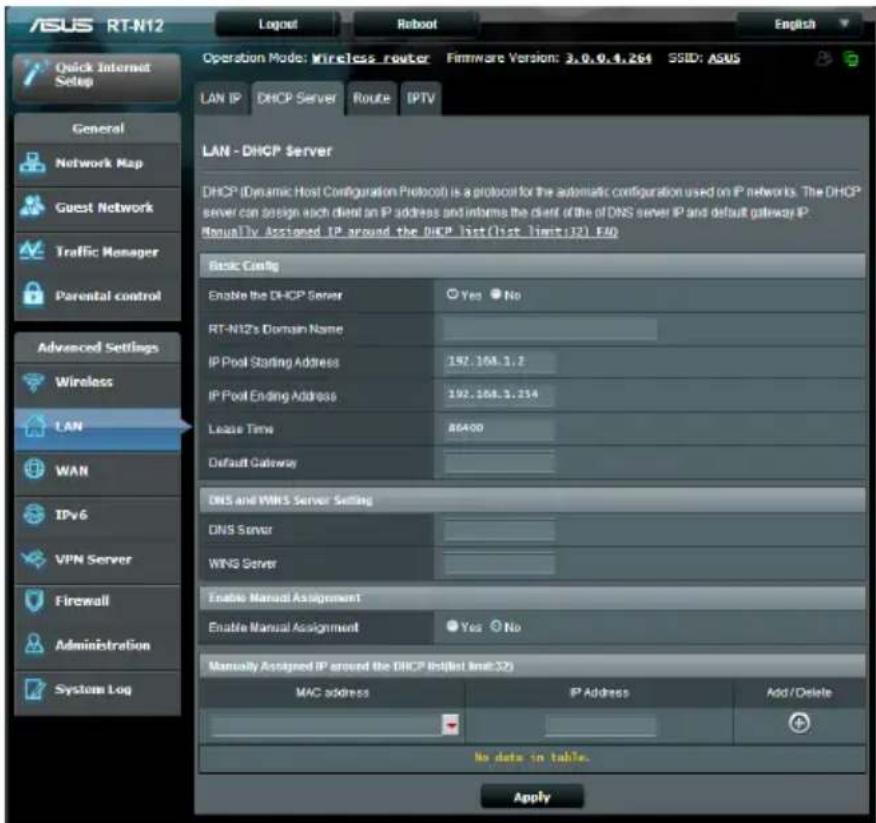Switch to the IPTV tab
The height and width of the screenshot is (823, 876).
(x=421, y=98)
